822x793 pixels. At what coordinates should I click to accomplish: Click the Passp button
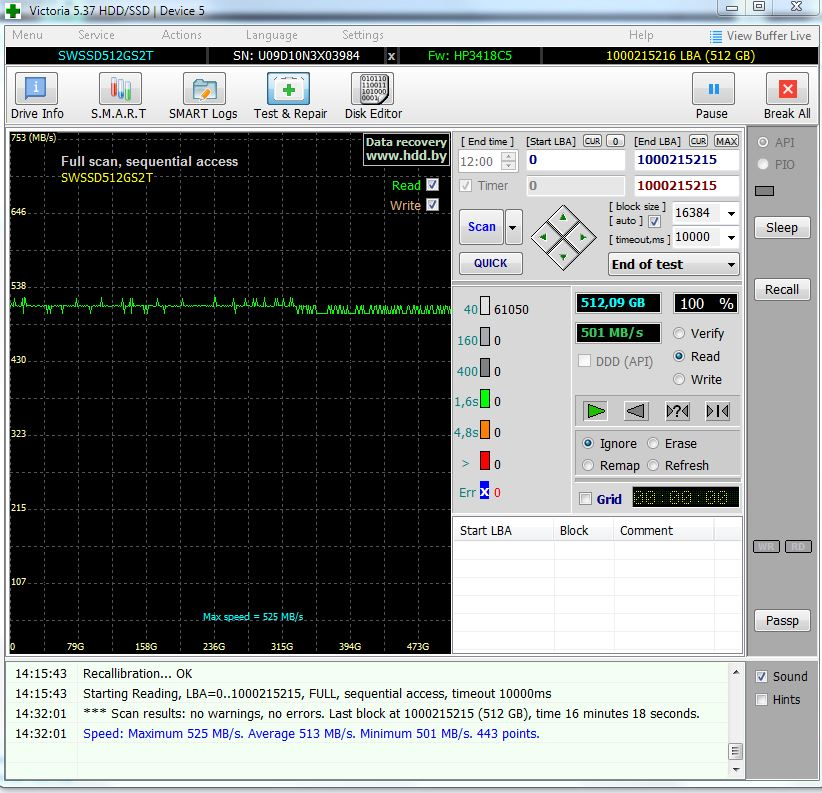coord(782,621)
